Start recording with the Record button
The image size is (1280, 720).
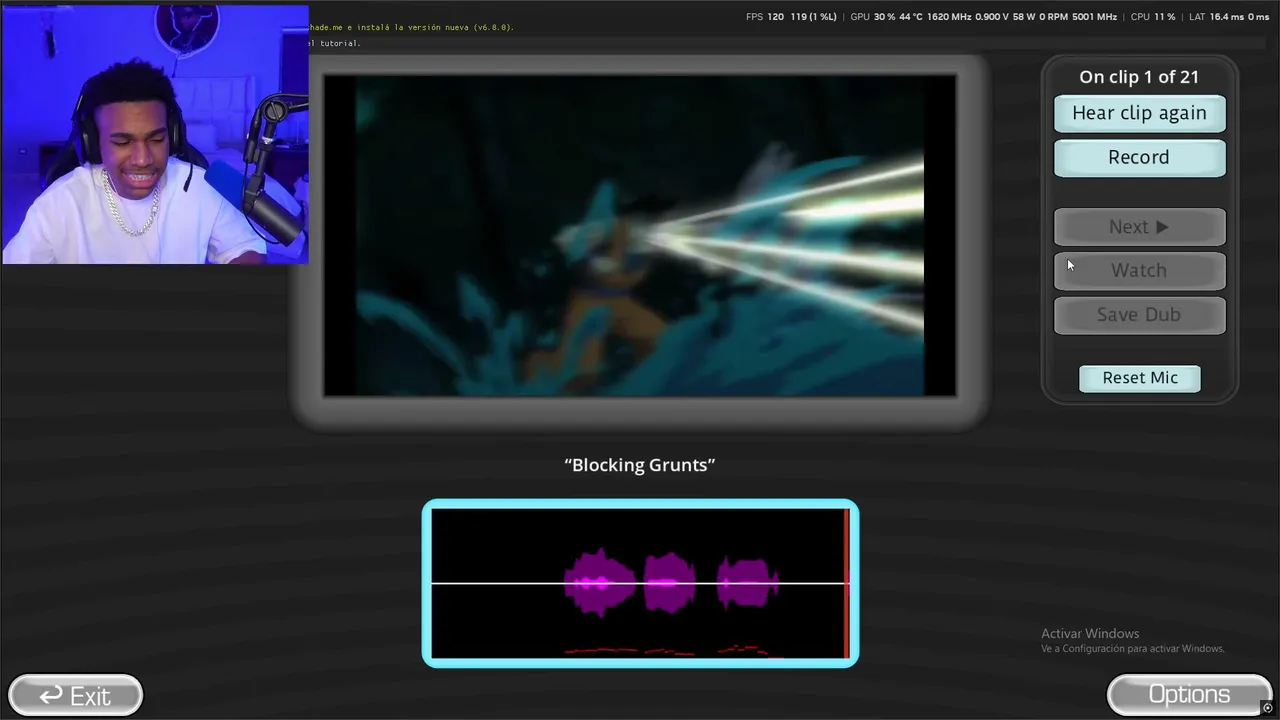1139,157
